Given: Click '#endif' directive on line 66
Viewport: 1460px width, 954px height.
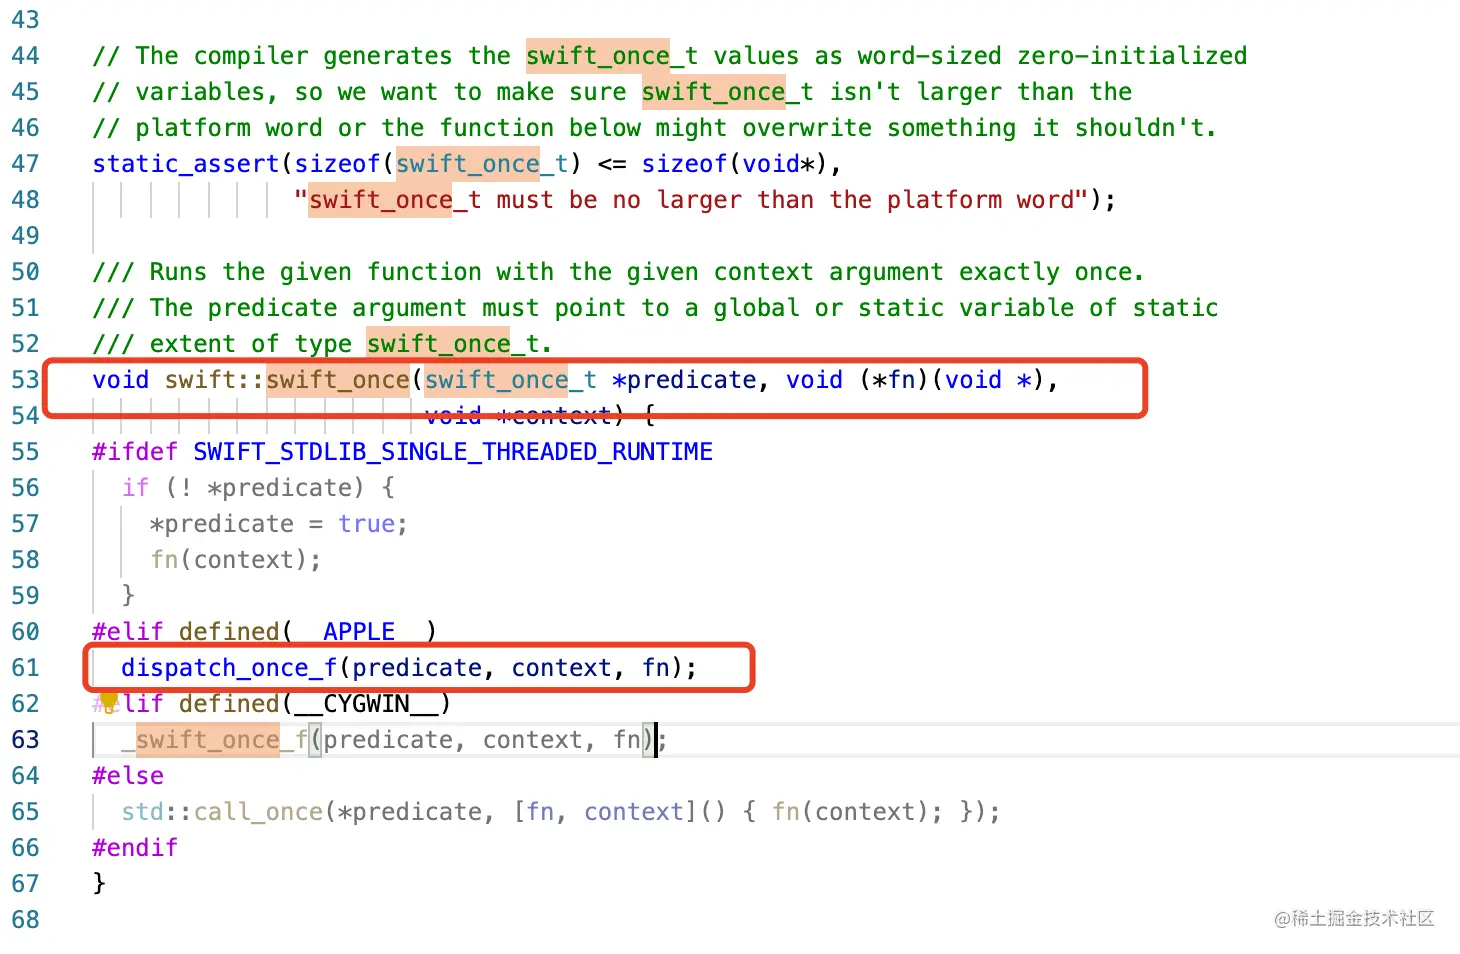Looking at the screenshot, I should (135, 848).
